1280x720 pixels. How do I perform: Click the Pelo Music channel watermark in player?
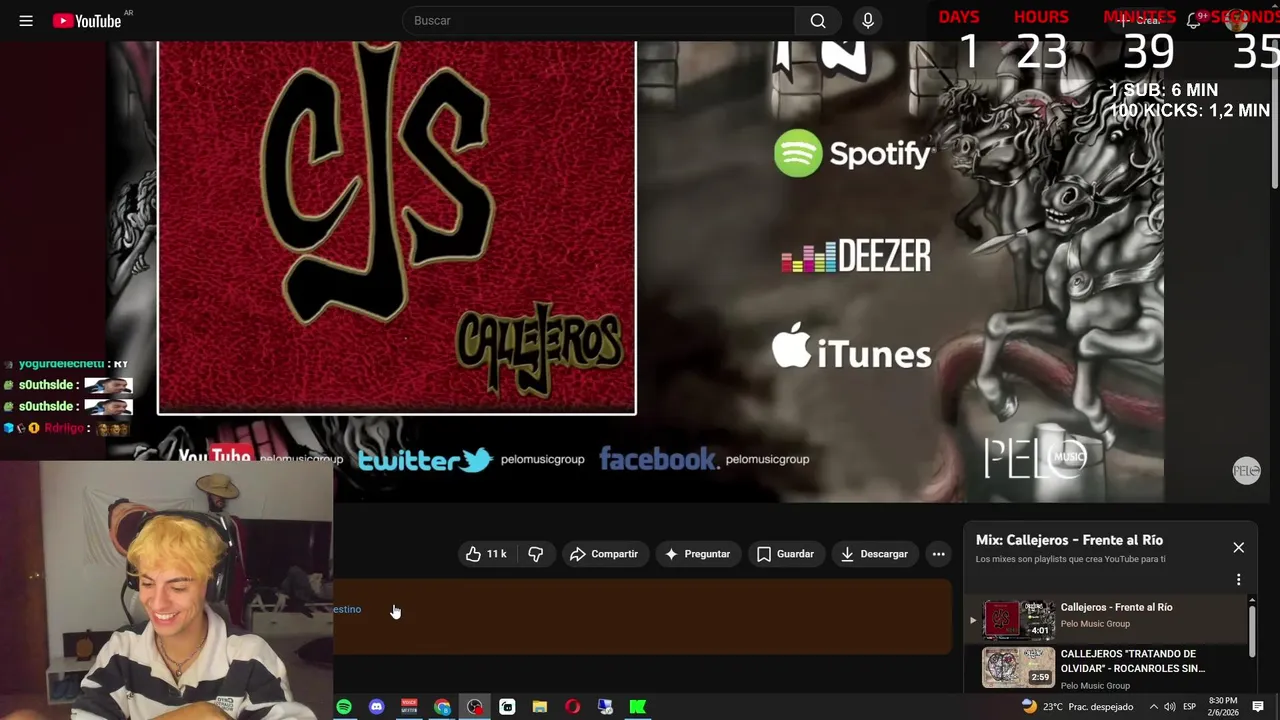tap(1246, 471)
